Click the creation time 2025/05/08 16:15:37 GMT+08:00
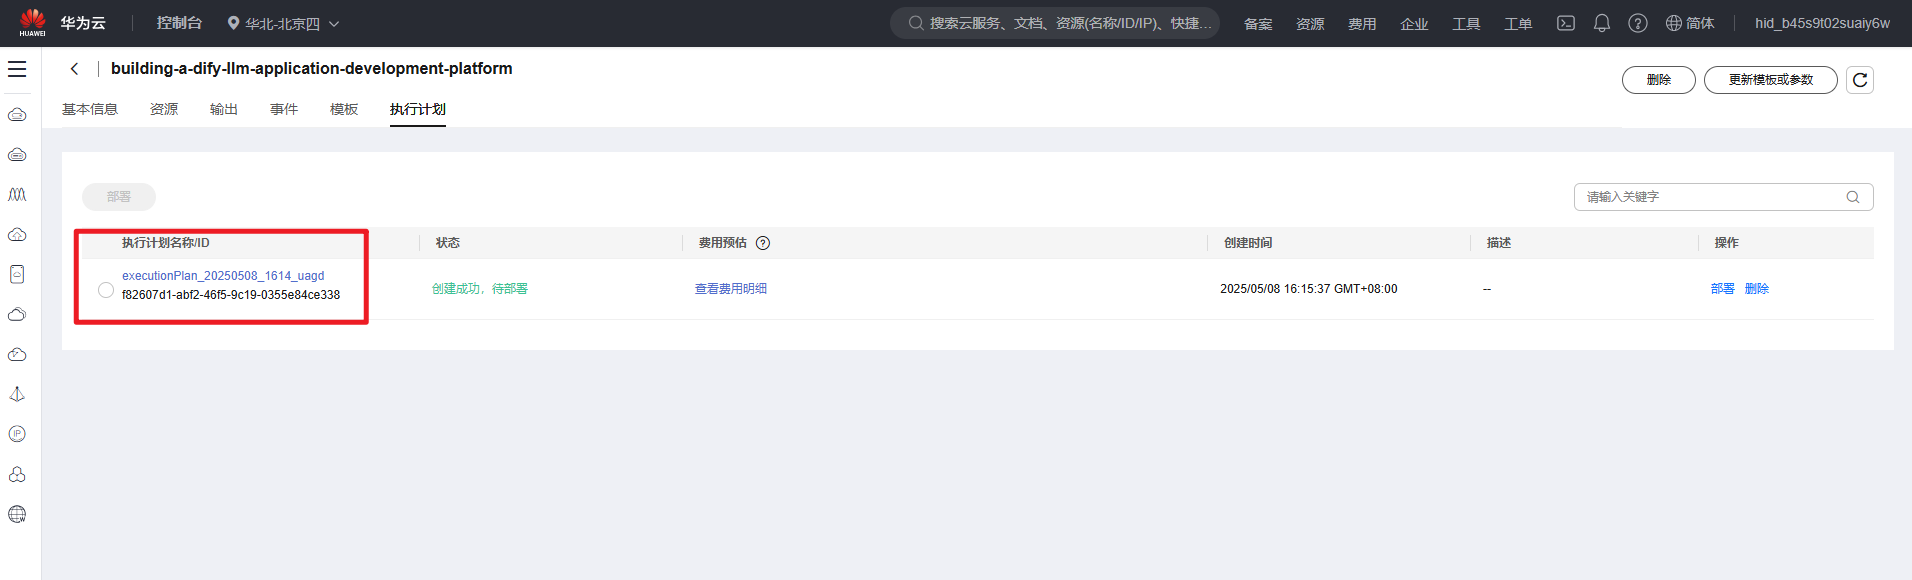Image resolution: width=1912 pixels, height=580 pixels. coord(1309,289)
